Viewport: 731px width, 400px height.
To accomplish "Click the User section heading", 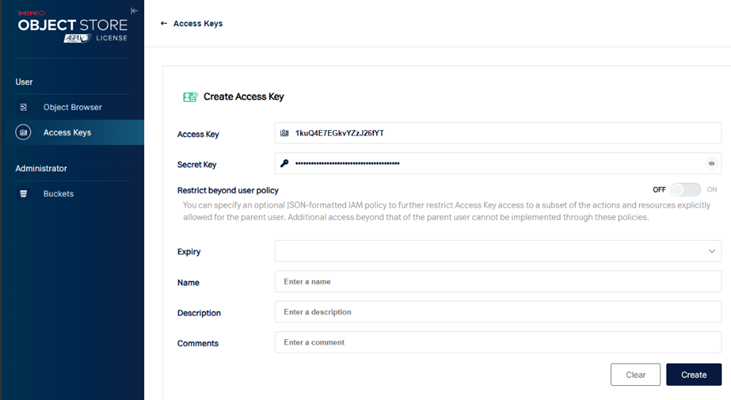I will coord(24,82).
